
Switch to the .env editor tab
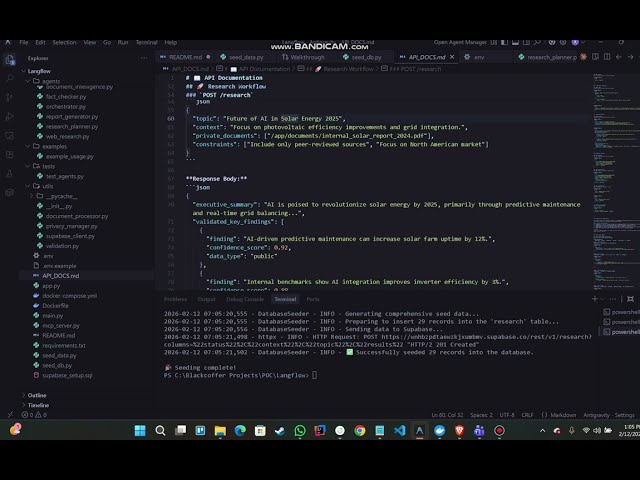tap(479, 57)
